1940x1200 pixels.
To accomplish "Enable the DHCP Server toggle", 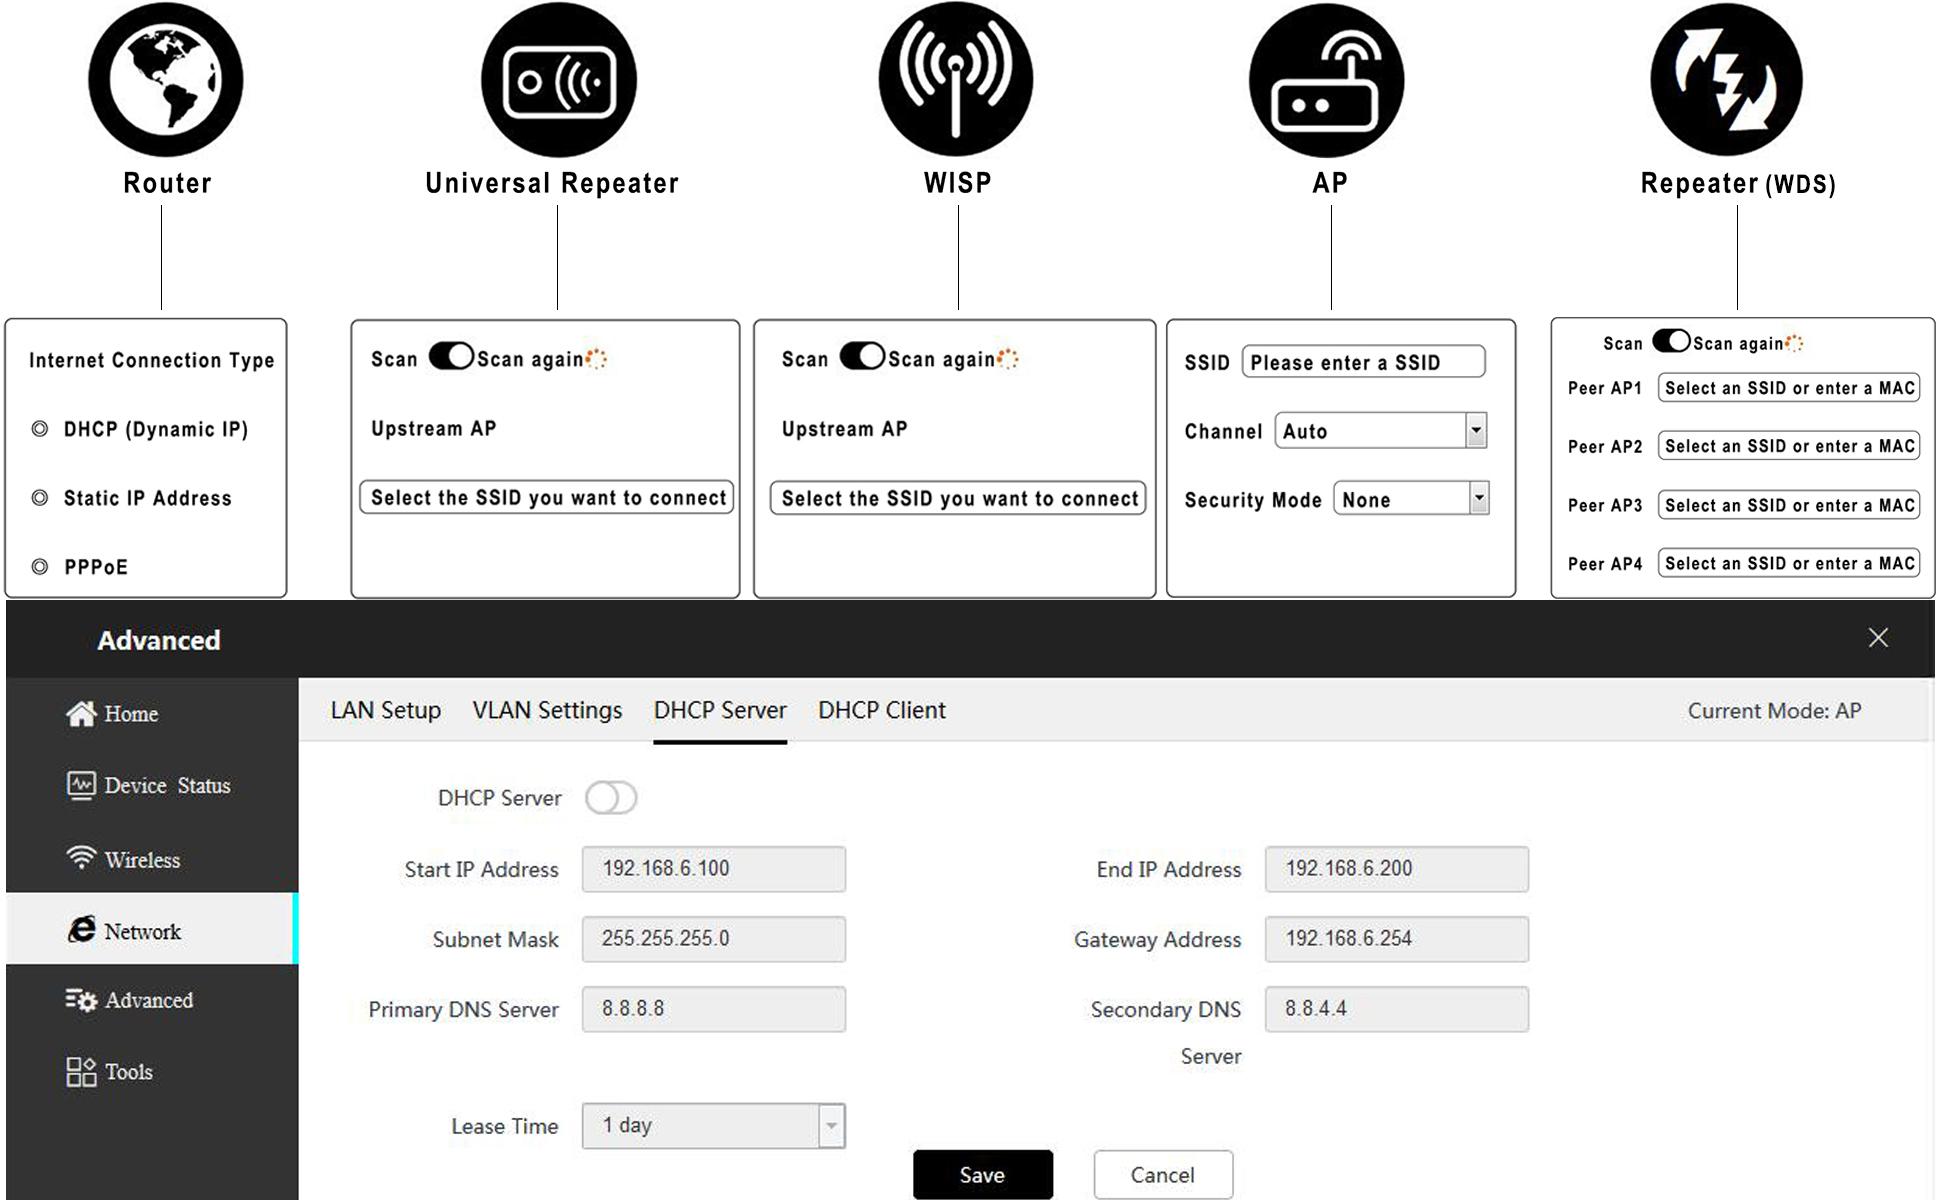I will tap(611, 798).
